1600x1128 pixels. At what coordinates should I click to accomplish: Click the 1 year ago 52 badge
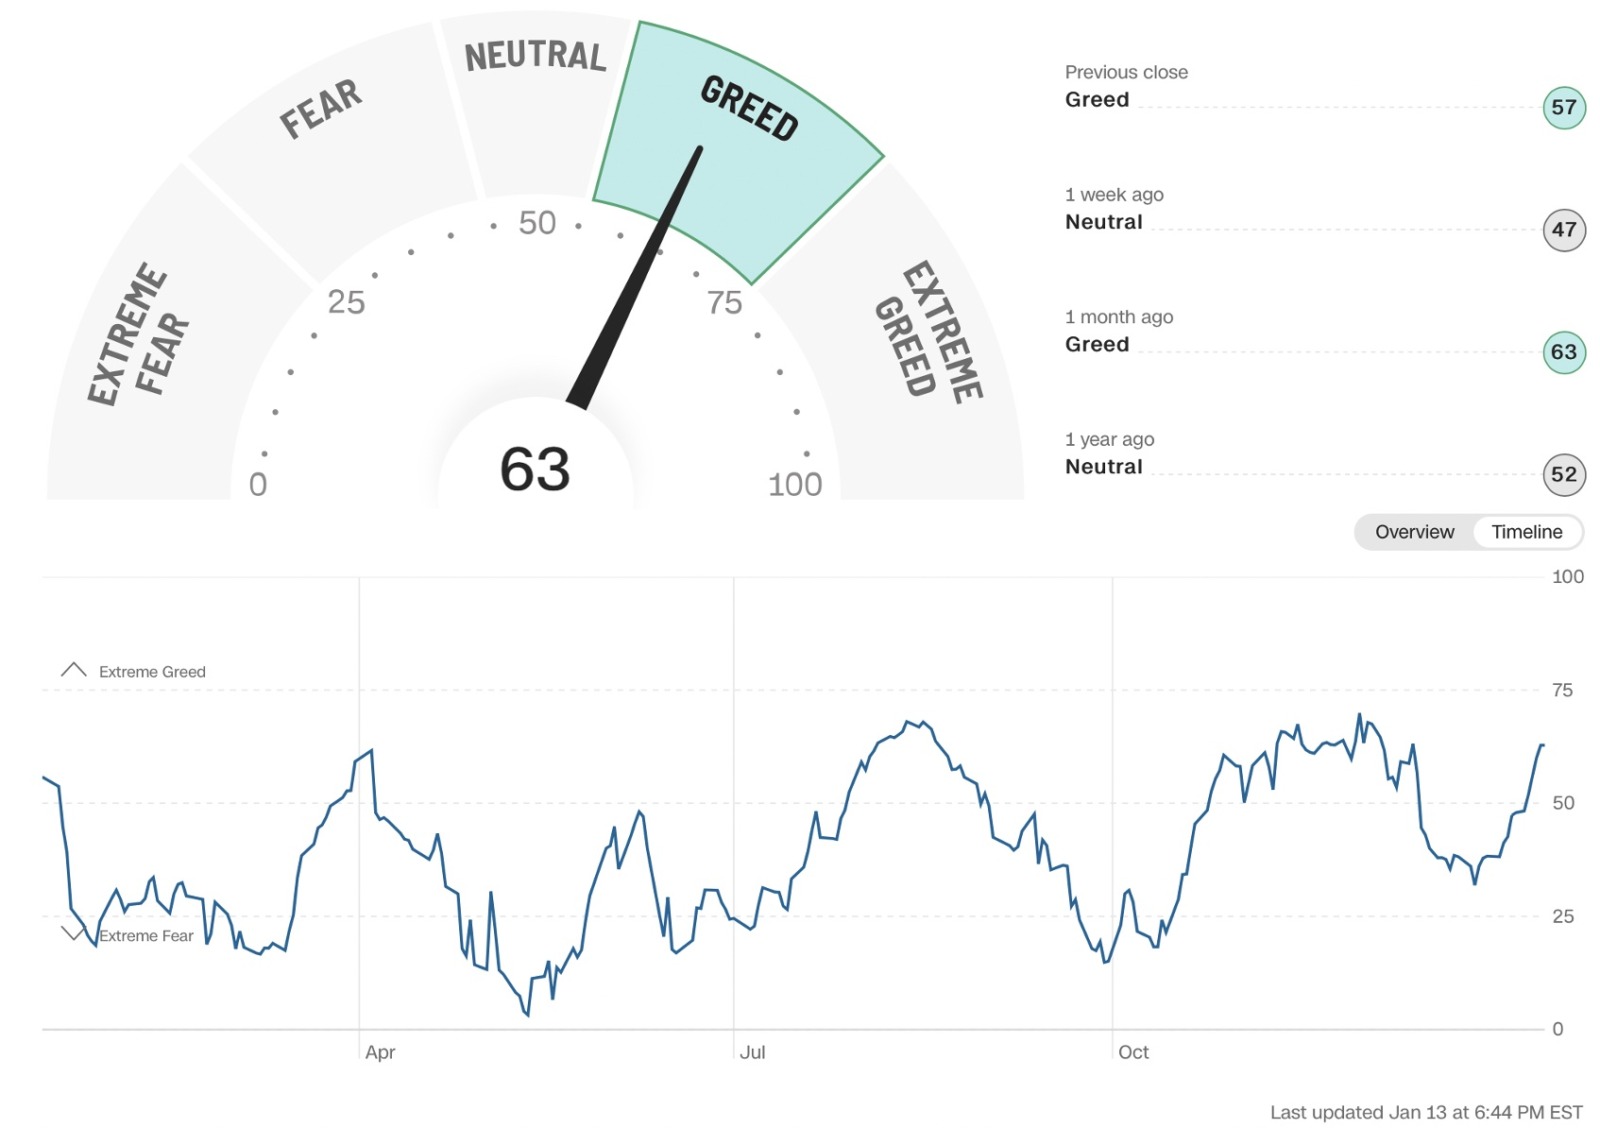[1564, 475]
